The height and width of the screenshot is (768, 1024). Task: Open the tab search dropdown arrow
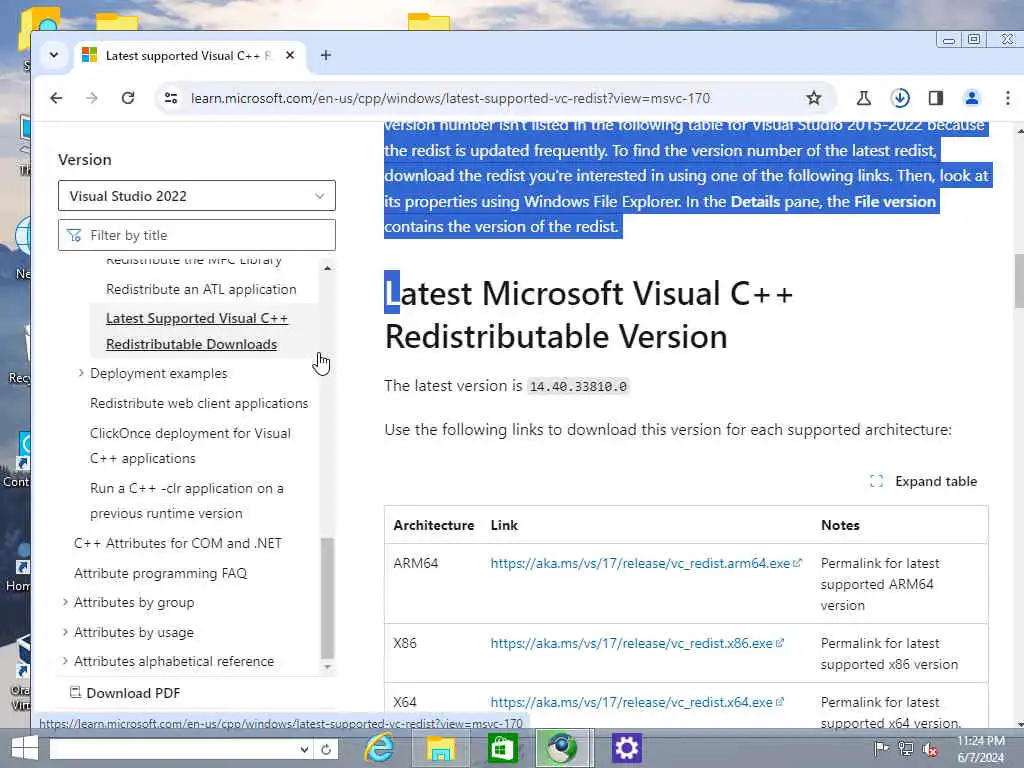point(54,56)
